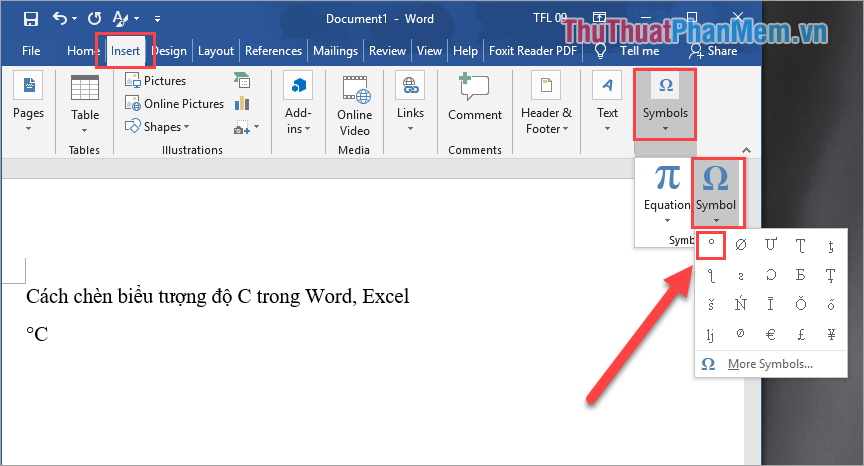Screen dimensions: 864x466
Task: Click the Symbols ribbon group button
Action: coord(665,104)
